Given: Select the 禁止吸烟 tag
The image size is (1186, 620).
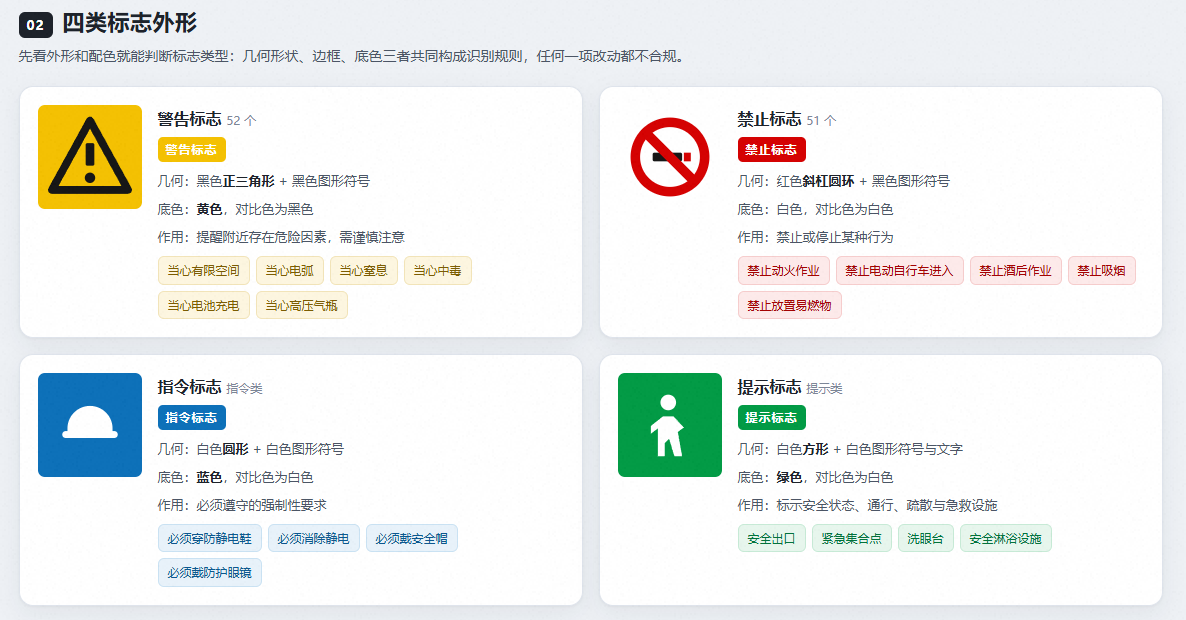Looking at the screenshot, I should click(1101, 271).
